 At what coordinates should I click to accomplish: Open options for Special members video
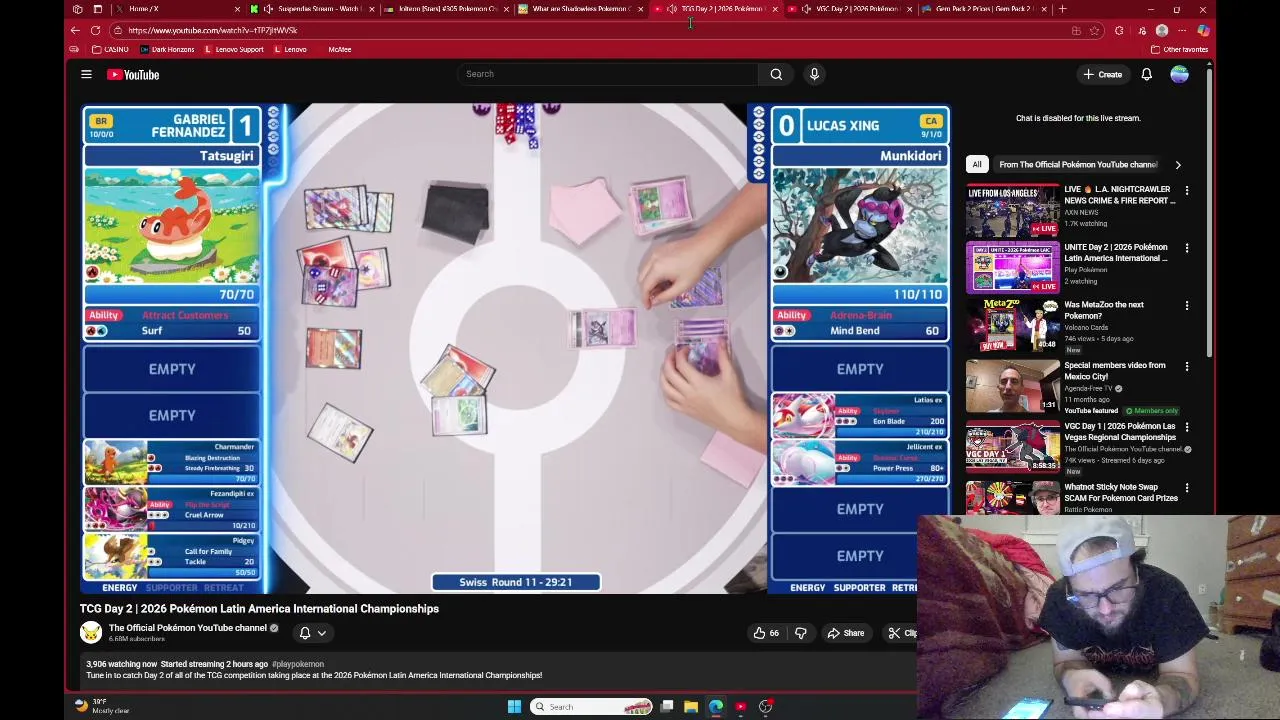tap(1187, 367)
